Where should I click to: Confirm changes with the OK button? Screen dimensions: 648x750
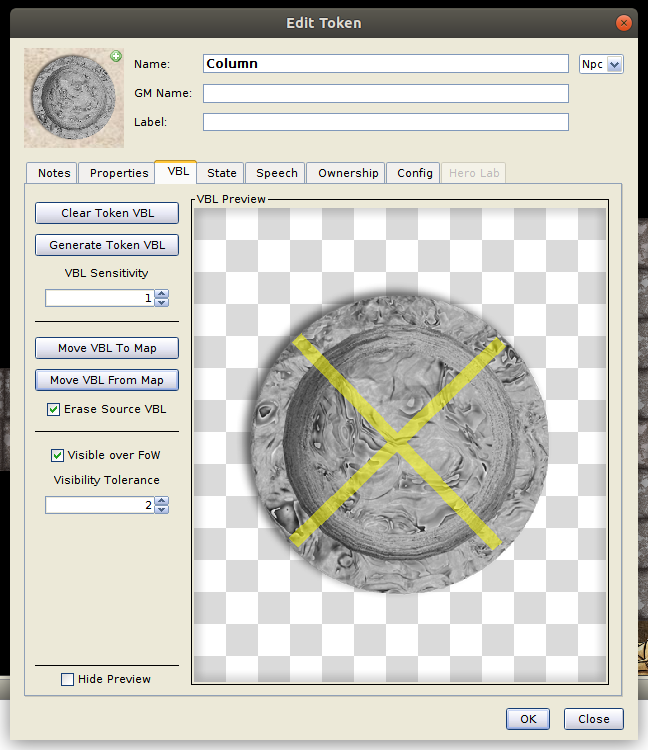pyautogui.click(x=528, y=719)
